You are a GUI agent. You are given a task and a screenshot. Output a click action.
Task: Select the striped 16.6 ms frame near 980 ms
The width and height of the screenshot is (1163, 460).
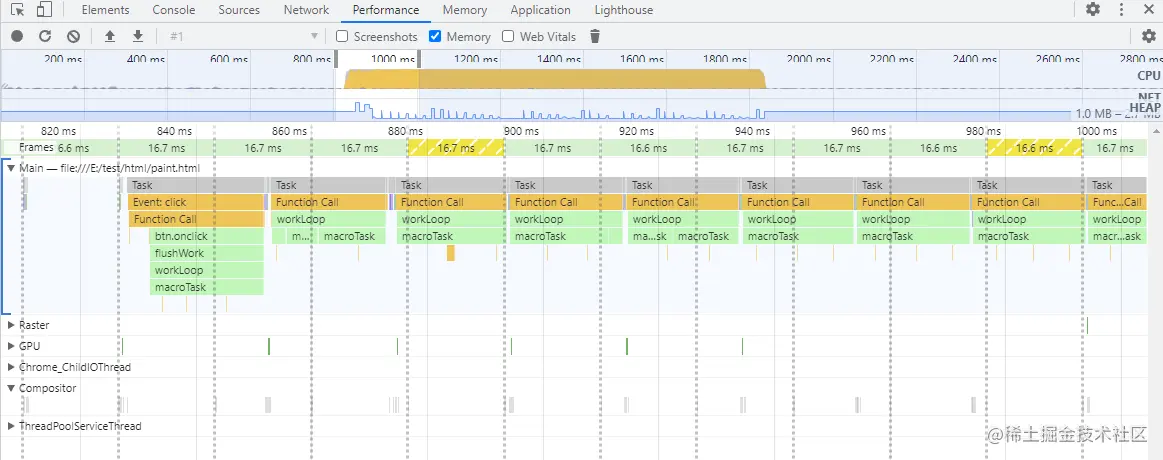(x=1034, y=148)
